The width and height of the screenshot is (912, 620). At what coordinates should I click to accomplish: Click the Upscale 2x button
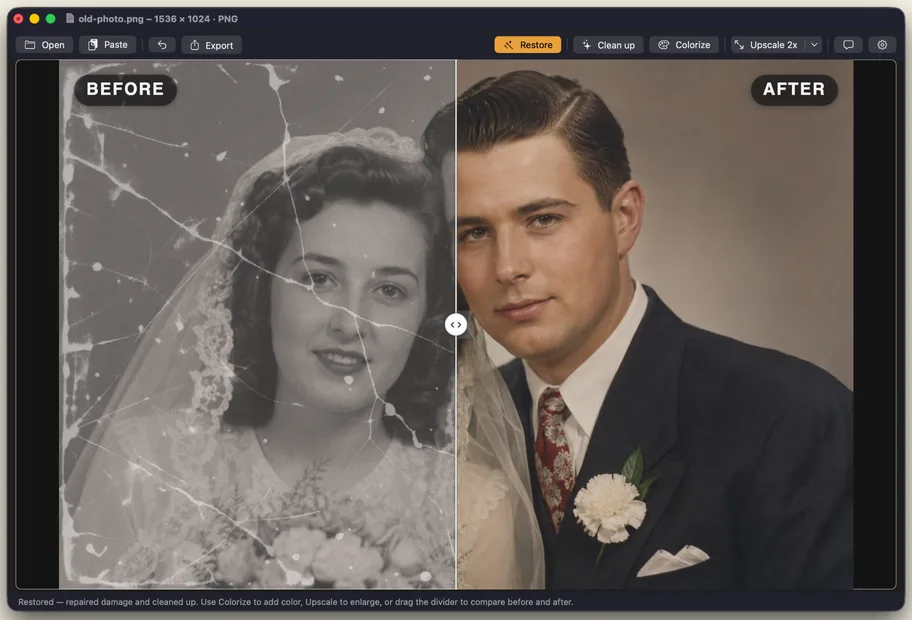click(x=769, y=45)
